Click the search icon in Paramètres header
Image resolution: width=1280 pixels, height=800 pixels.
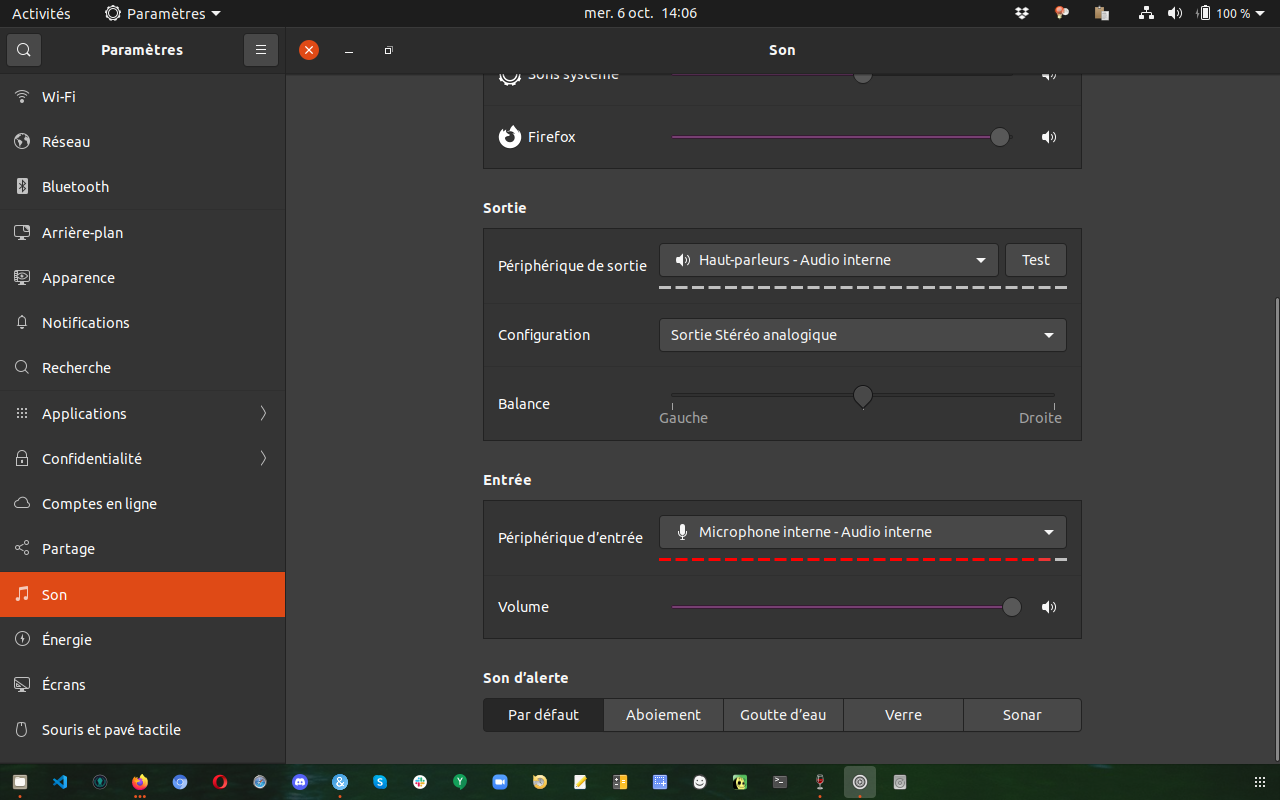point(24,49)
